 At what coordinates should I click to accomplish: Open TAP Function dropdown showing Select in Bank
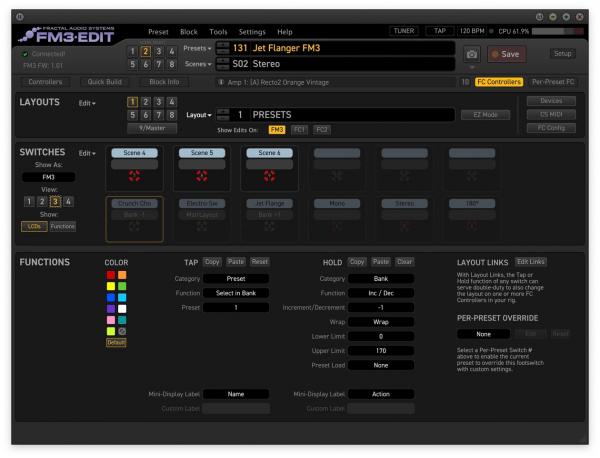point(236,293)
